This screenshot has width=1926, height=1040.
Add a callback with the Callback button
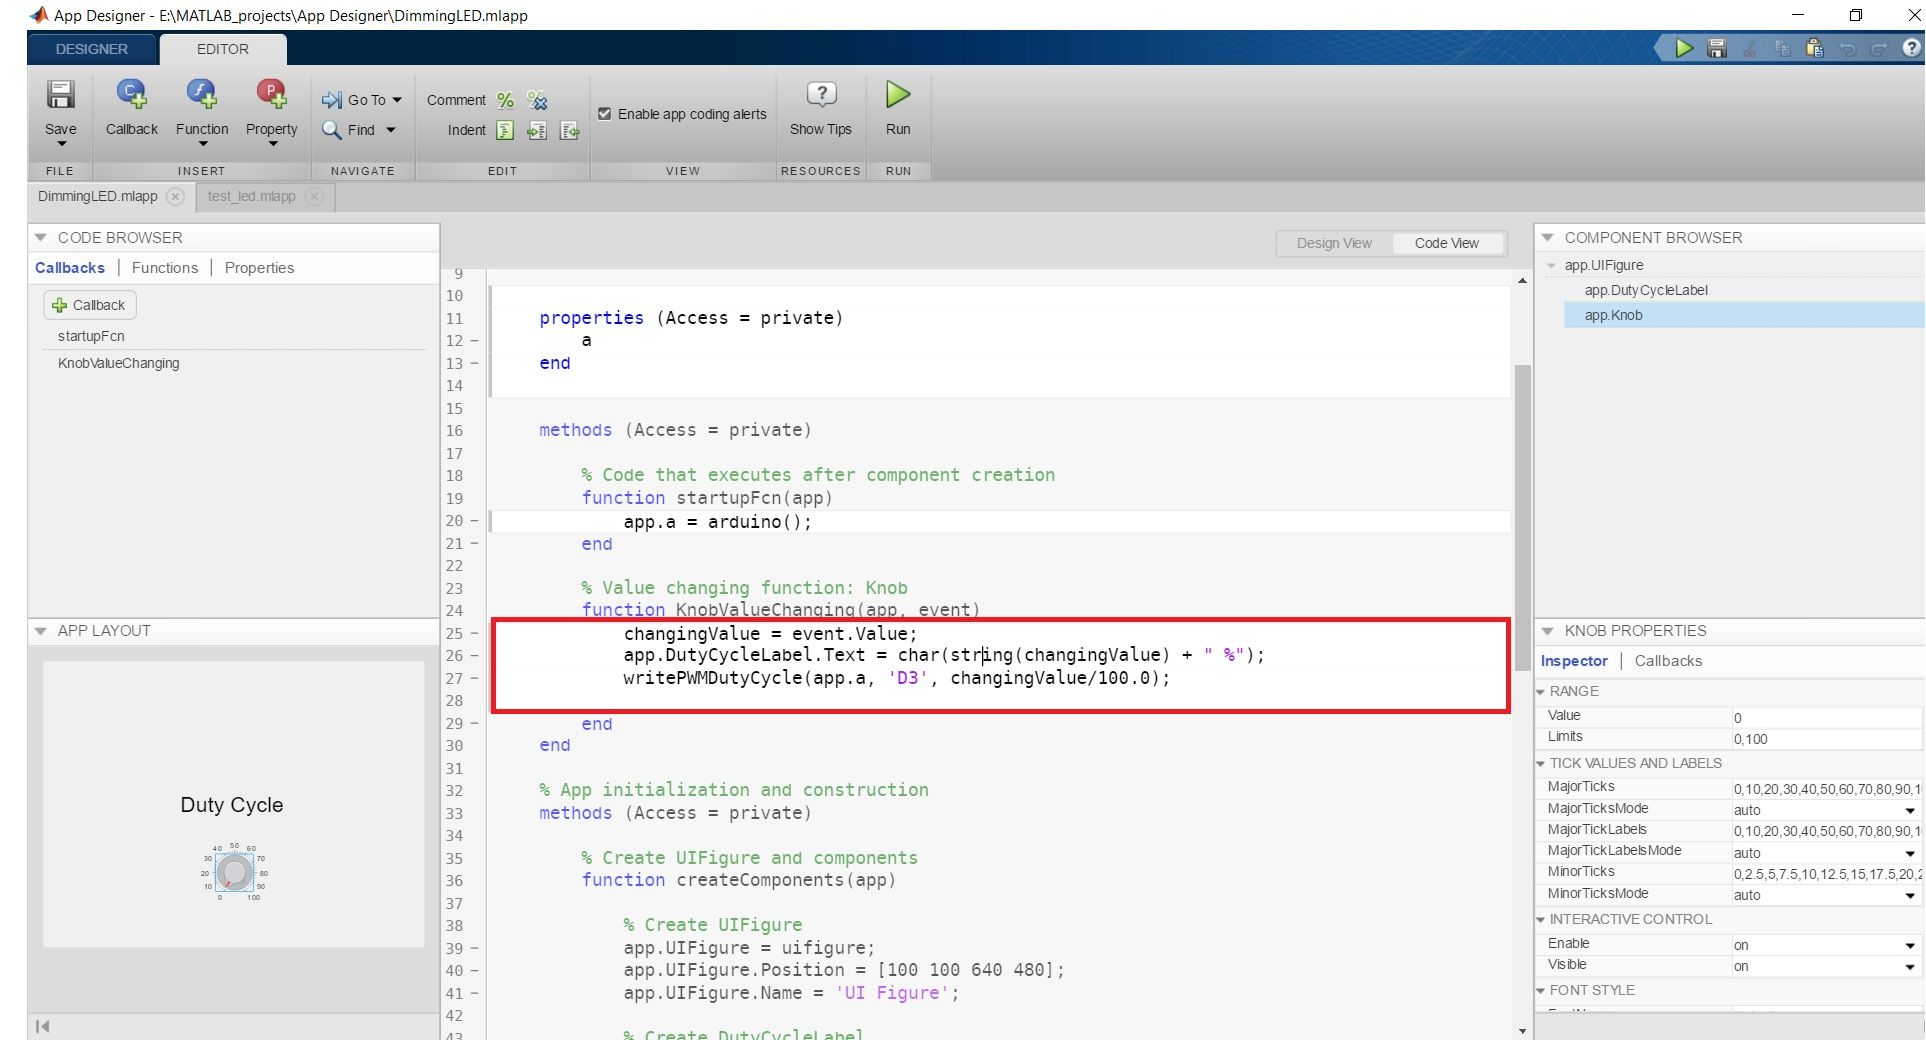[89, 305]
